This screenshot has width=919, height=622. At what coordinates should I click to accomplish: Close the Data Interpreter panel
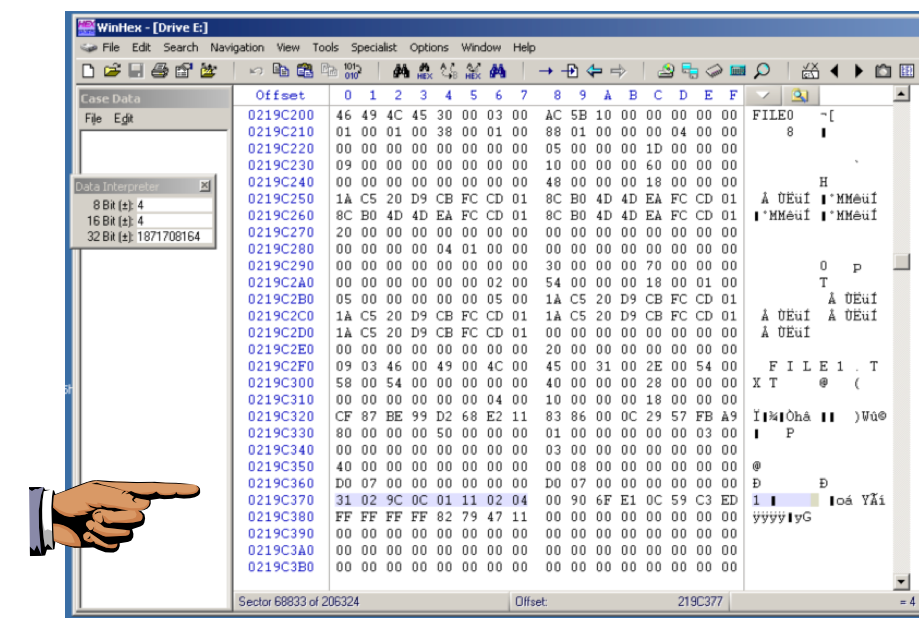point(205,186)
